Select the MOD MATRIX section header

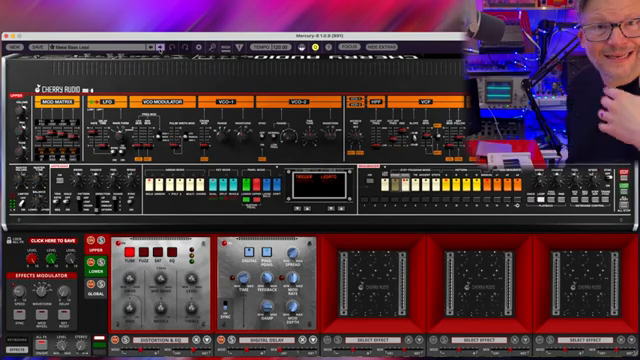[57, 102]
